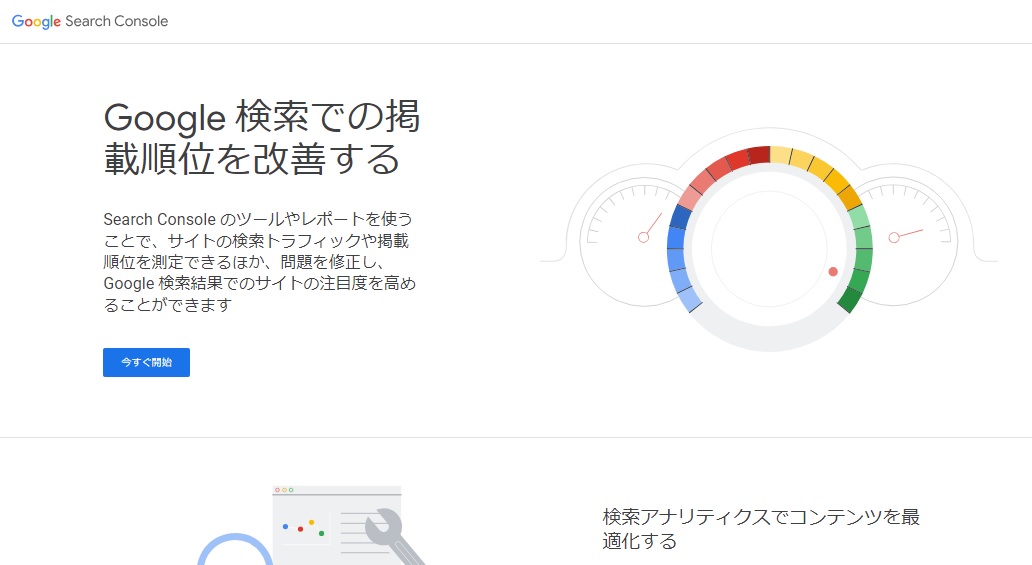The image size is (1032, 565).
Task: Click the heading 検索アナリティクスでコンテンツを最適化する
Action: click(x=761, y=529)
